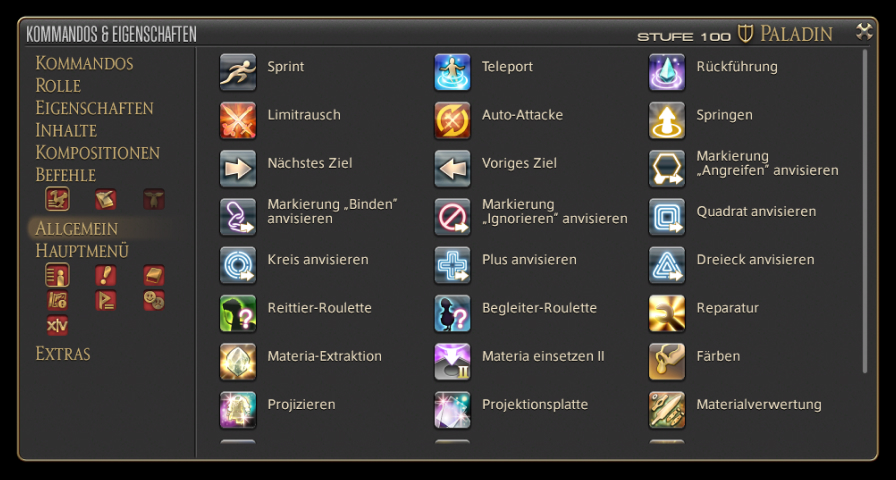
Task: Click the Reparatur hammer icon
Action: (x=667, y=314)
